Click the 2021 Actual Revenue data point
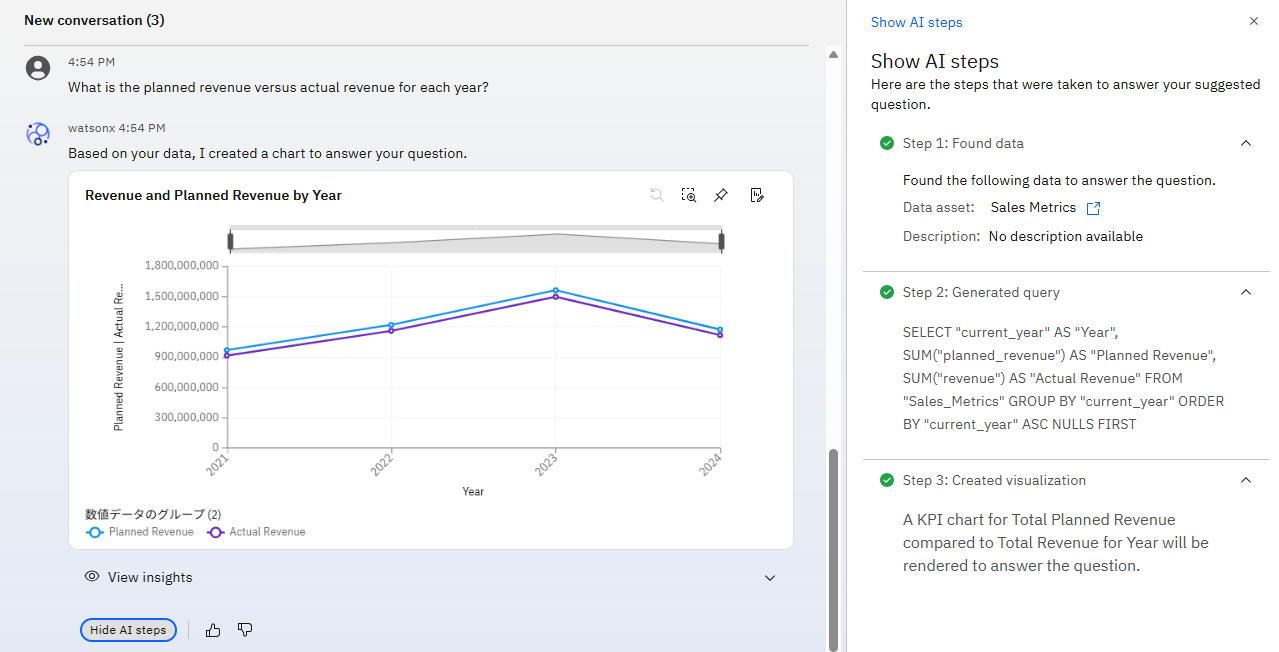The image size is (1279, 652). (227, 355)
